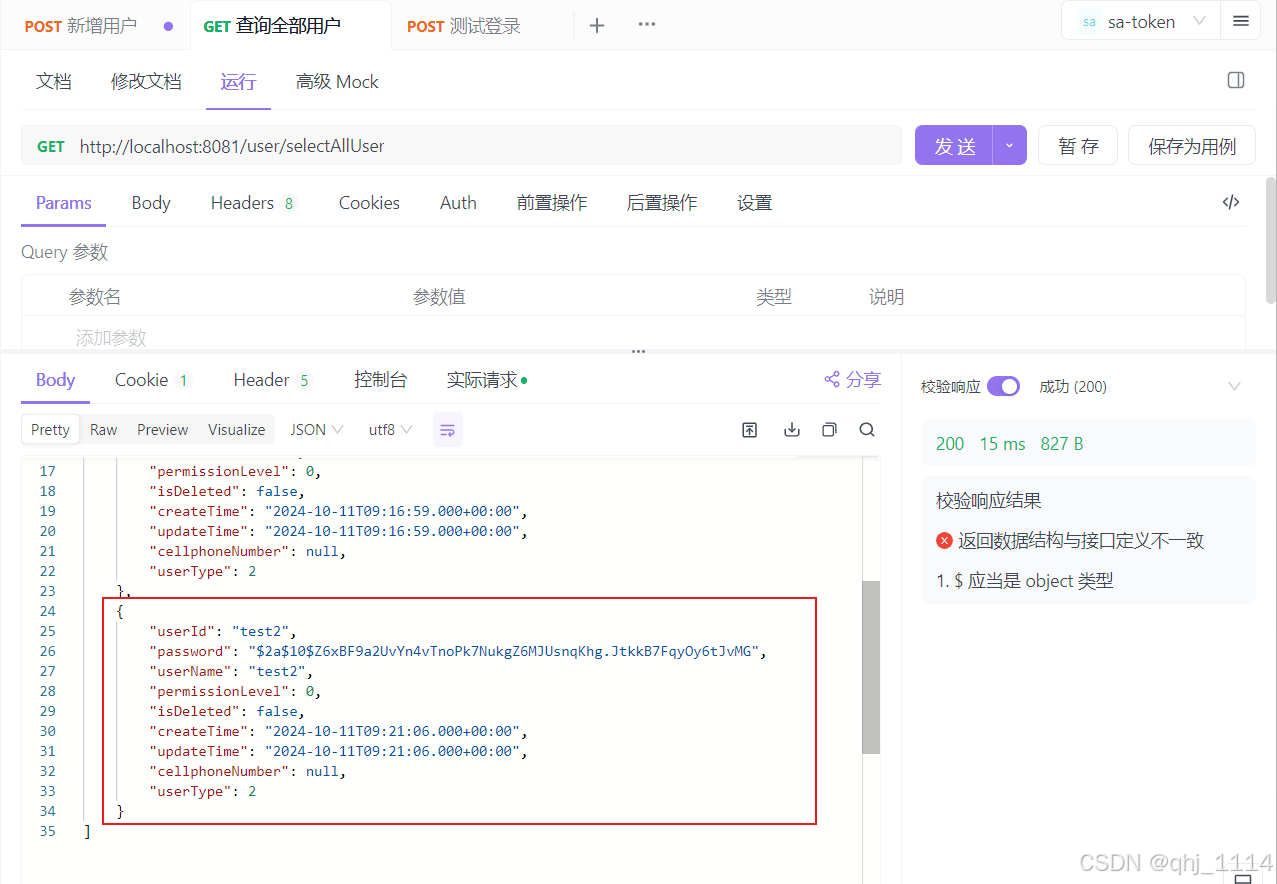The image size is (1277, 884).
Task: Open a new request tab with plus icon
Action: tap(597, 25)
